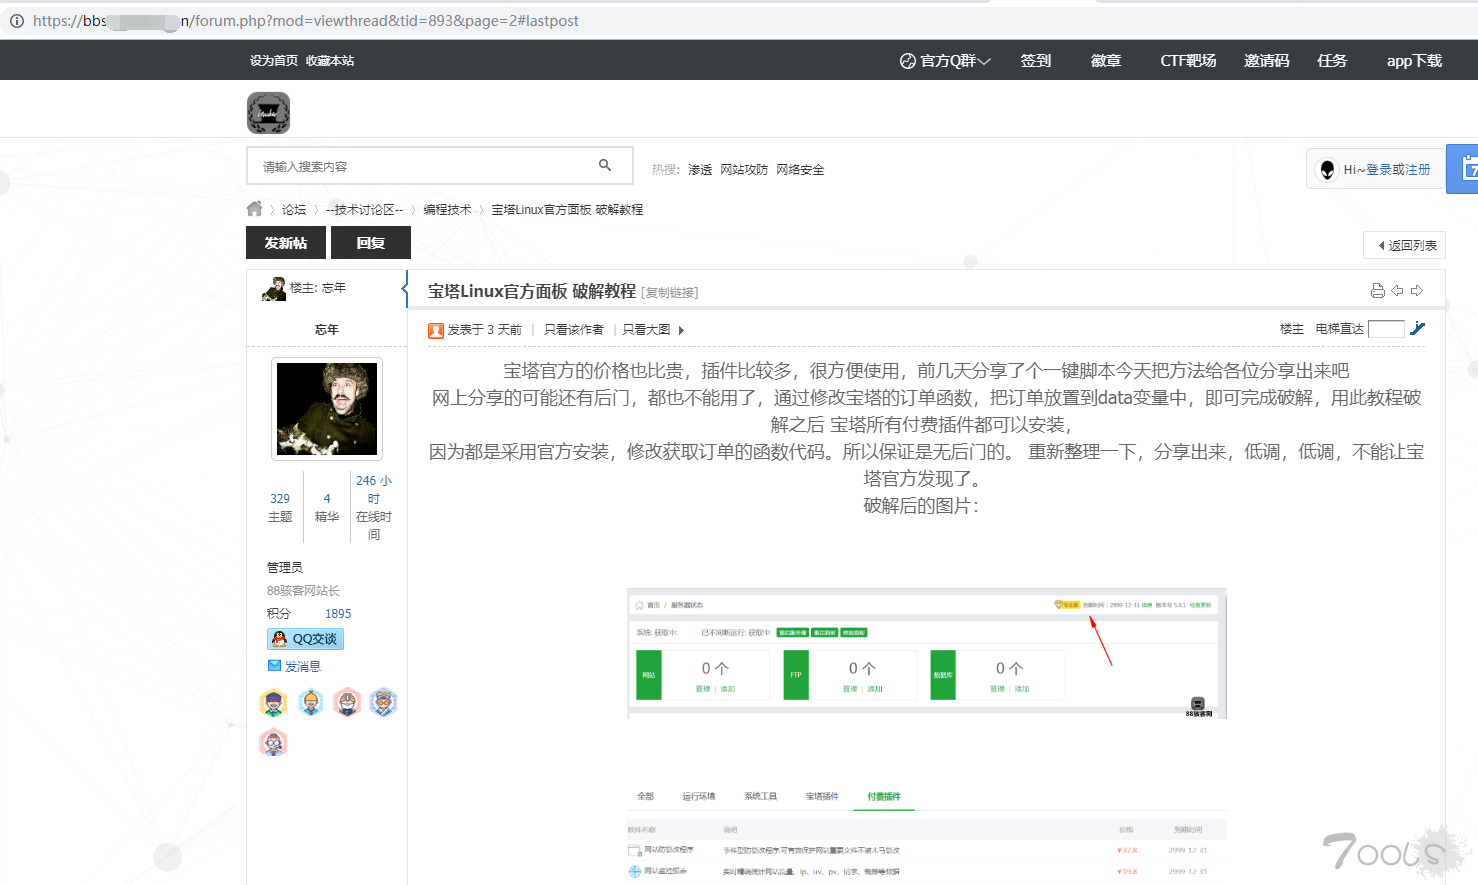Click the 1895 积分 value
This screenshot has height=885, width=1478.
point(338,614)
